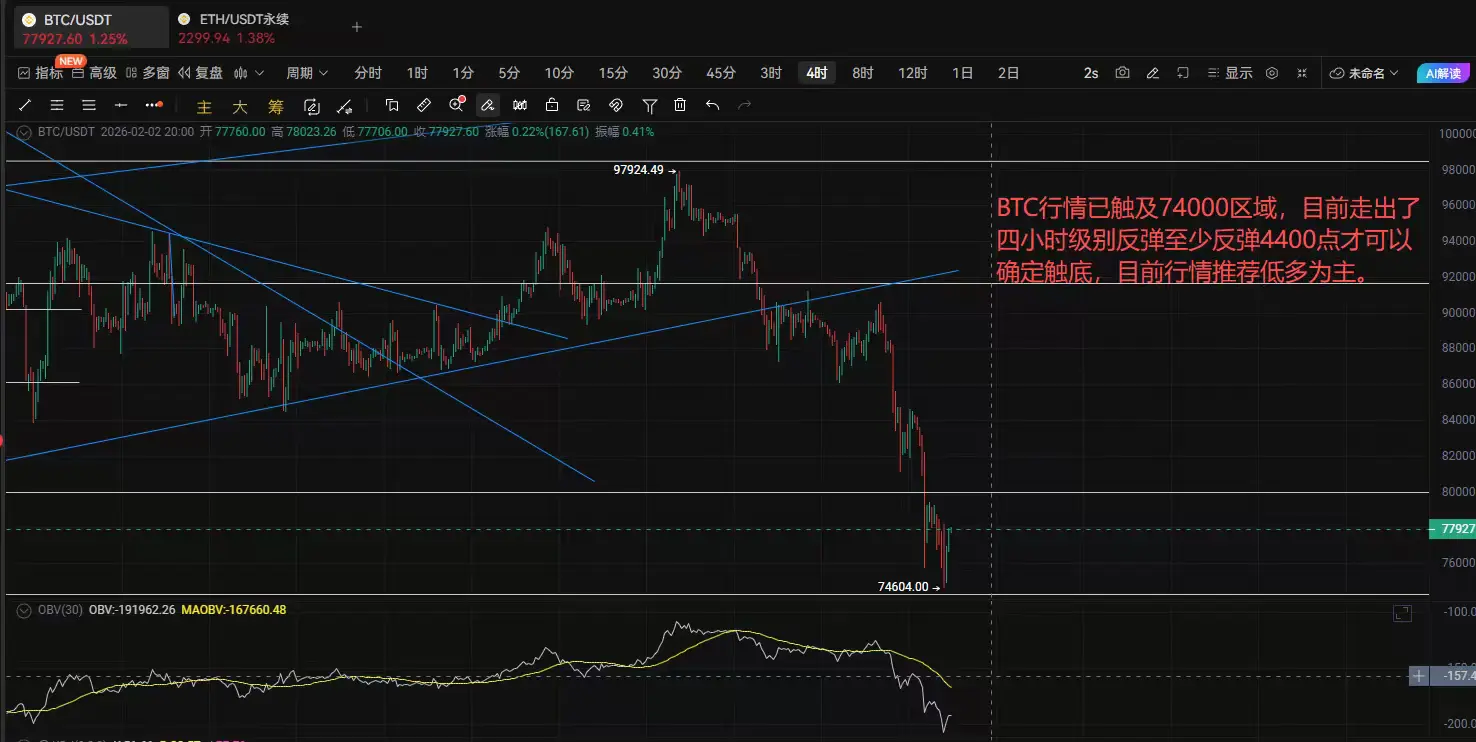Select the horizontal price line tool
This screenshot has width=1476, height=742.
point(121,105)
